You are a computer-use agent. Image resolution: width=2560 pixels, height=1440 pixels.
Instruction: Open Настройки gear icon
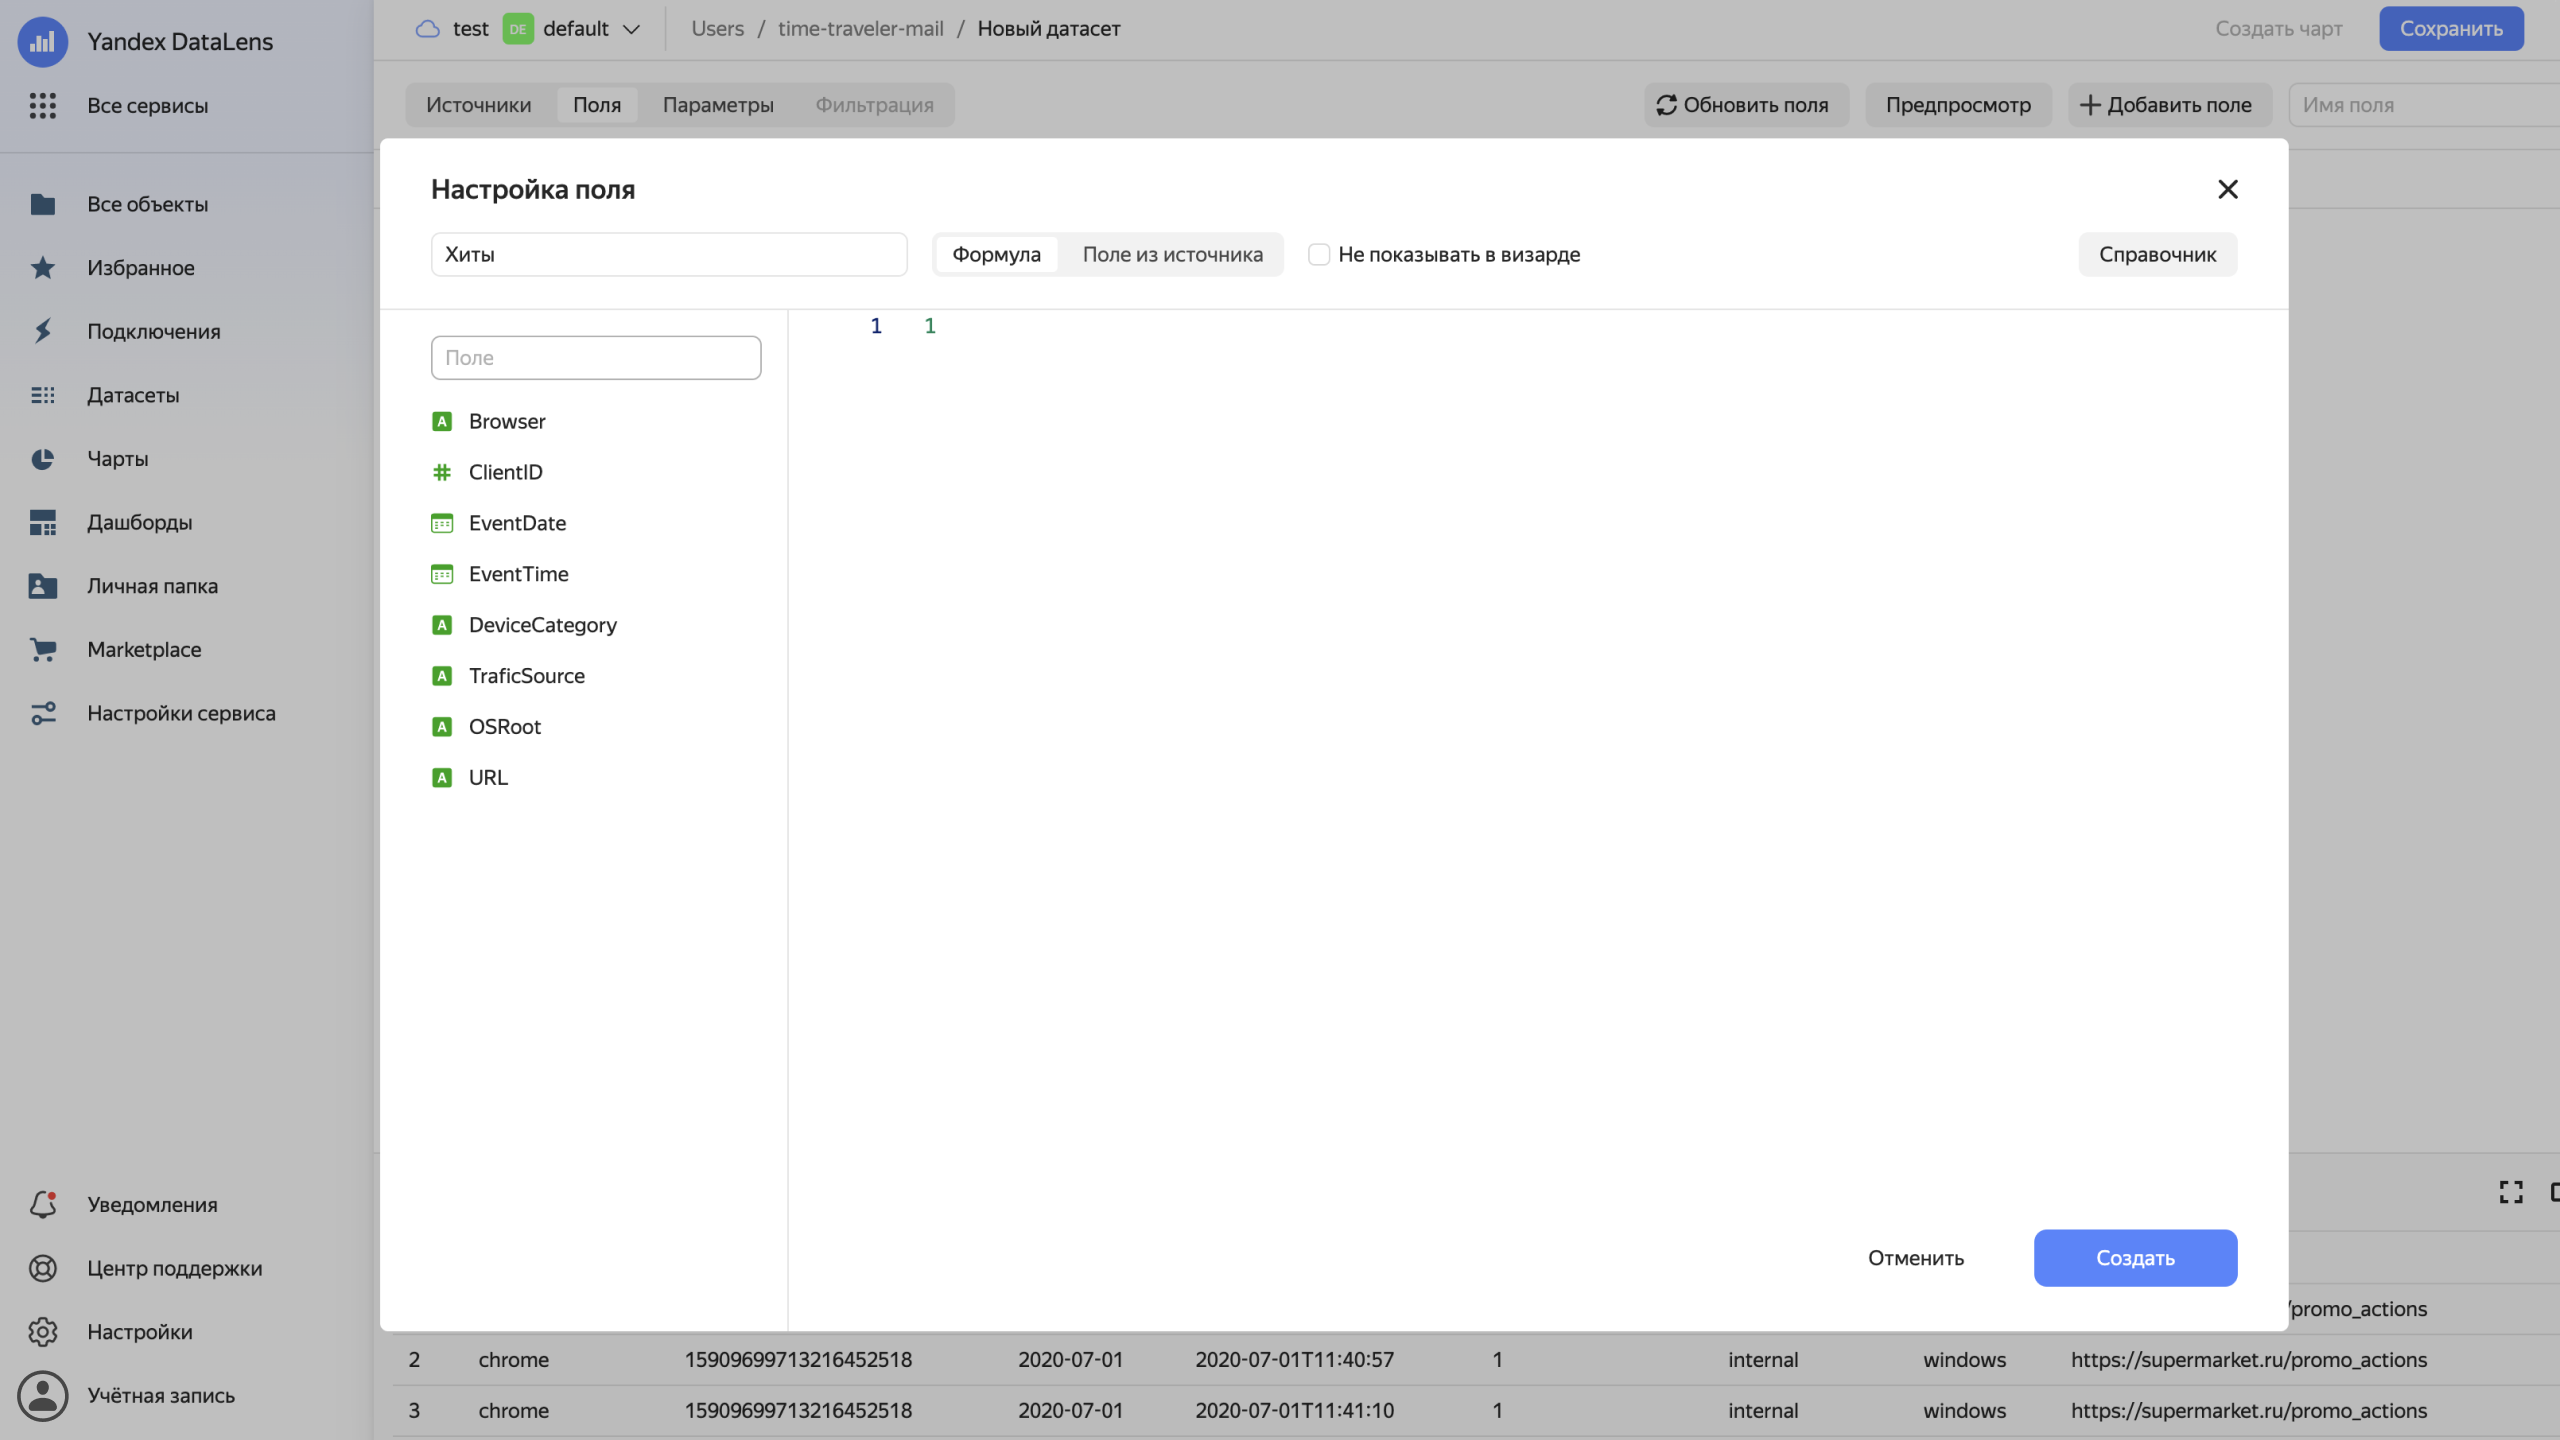tap(42, 1332)
